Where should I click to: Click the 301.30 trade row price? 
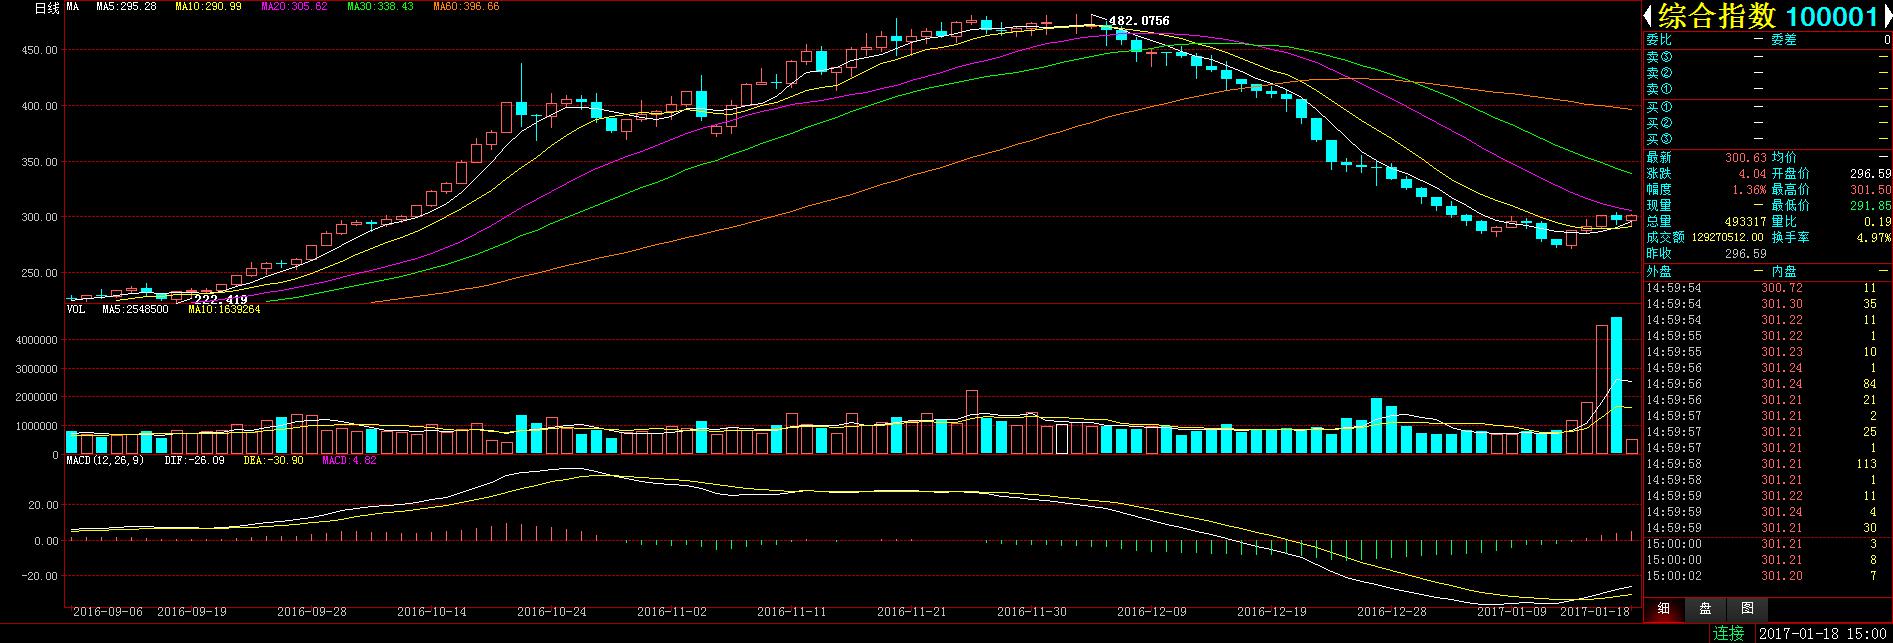click(1782, 304)
